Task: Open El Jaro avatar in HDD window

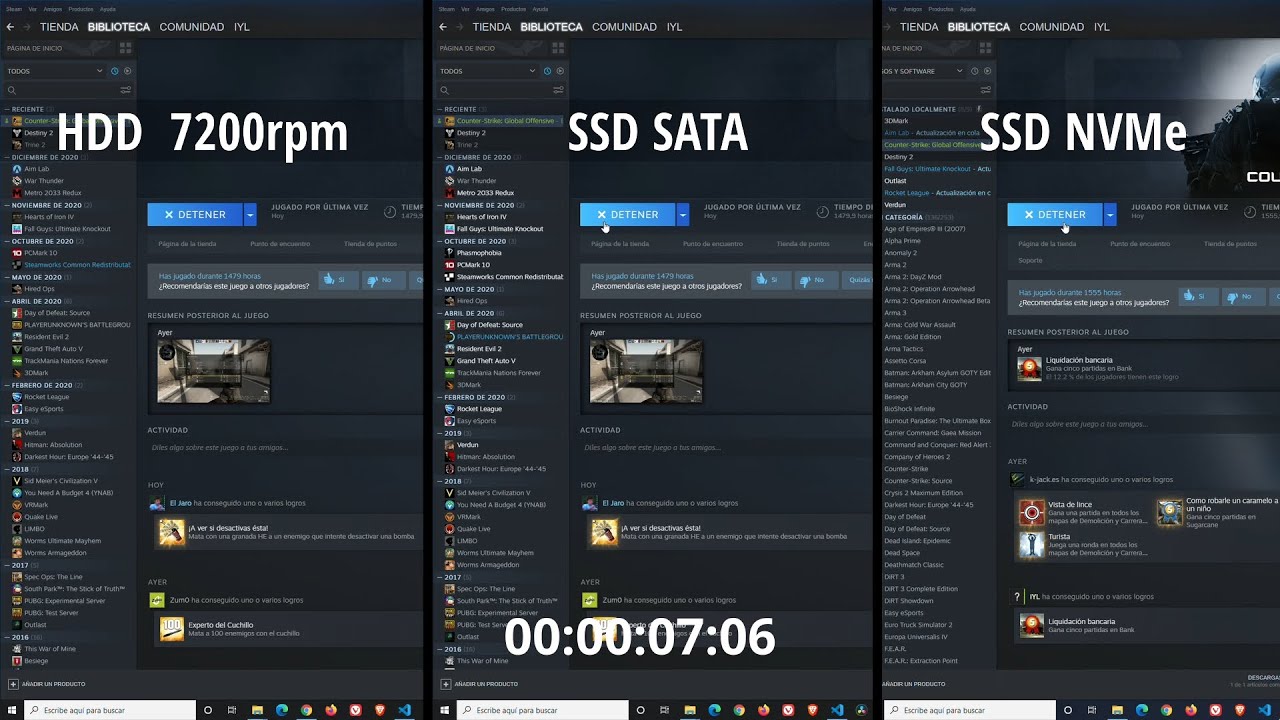Action: (x=157, y=504)
